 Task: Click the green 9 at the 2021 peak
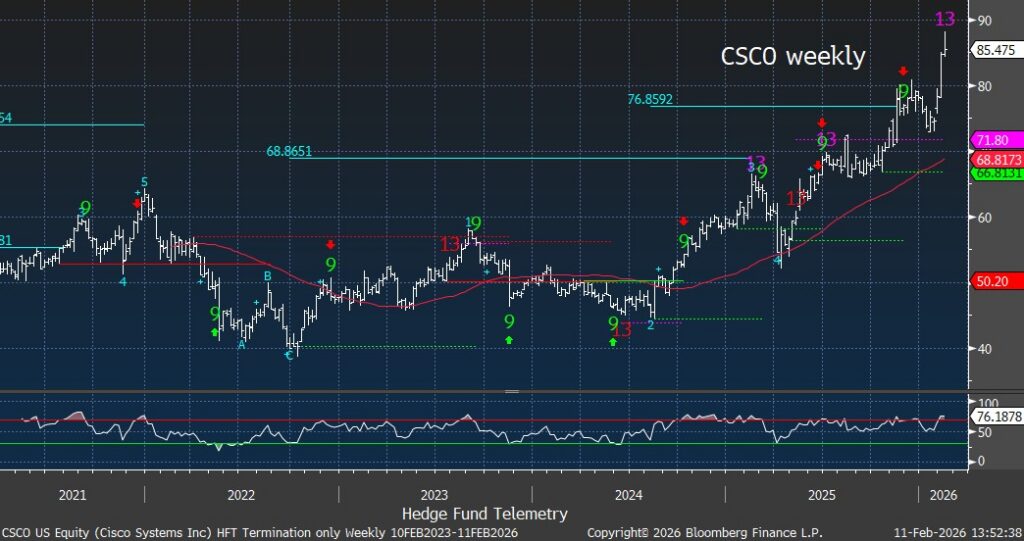(86, 208)
